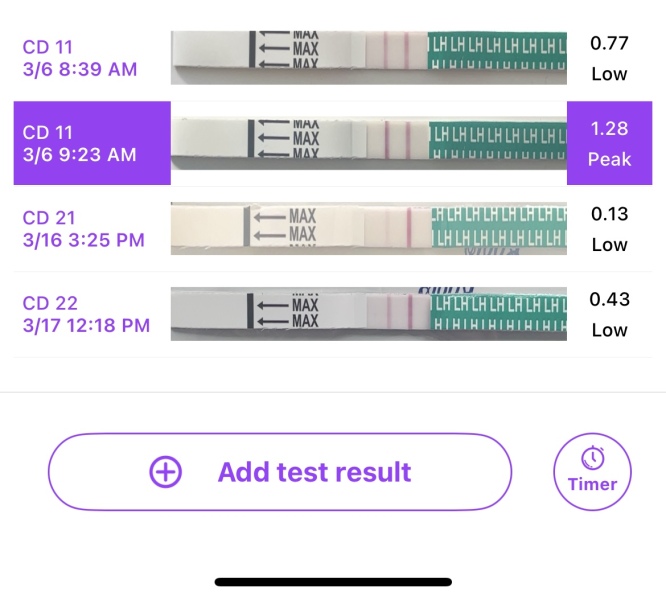View the CD 21 test strip image
Image resolution: width=666 pixels, height=600 pixels.
[x=368, y=229]
